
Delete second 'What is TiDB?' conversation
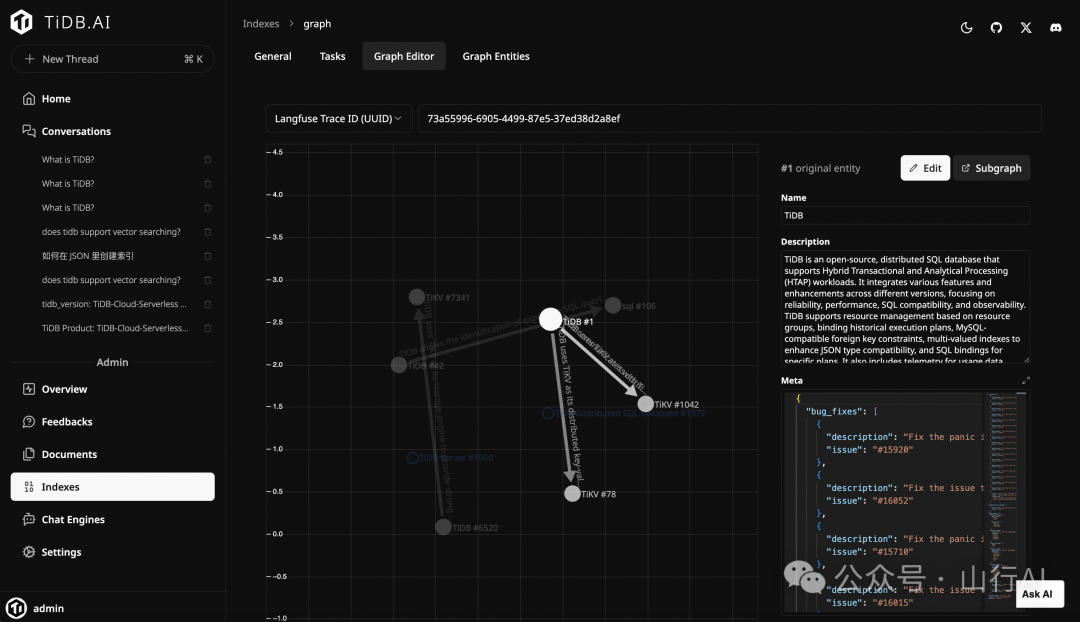click(207, 183)
